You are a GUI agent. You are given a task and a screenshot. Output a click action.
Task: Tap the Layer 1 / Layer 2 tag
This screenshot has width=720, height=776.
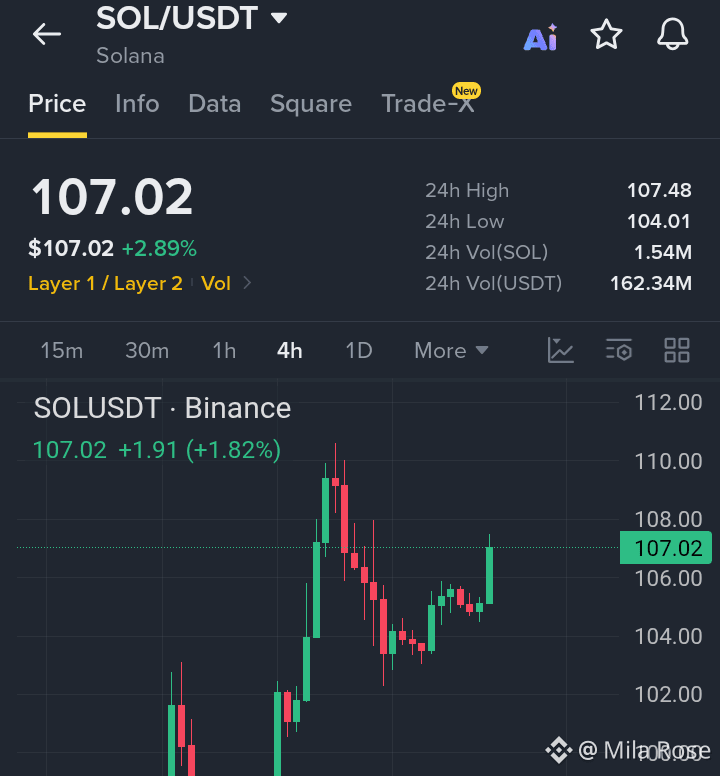click(105, 284)
